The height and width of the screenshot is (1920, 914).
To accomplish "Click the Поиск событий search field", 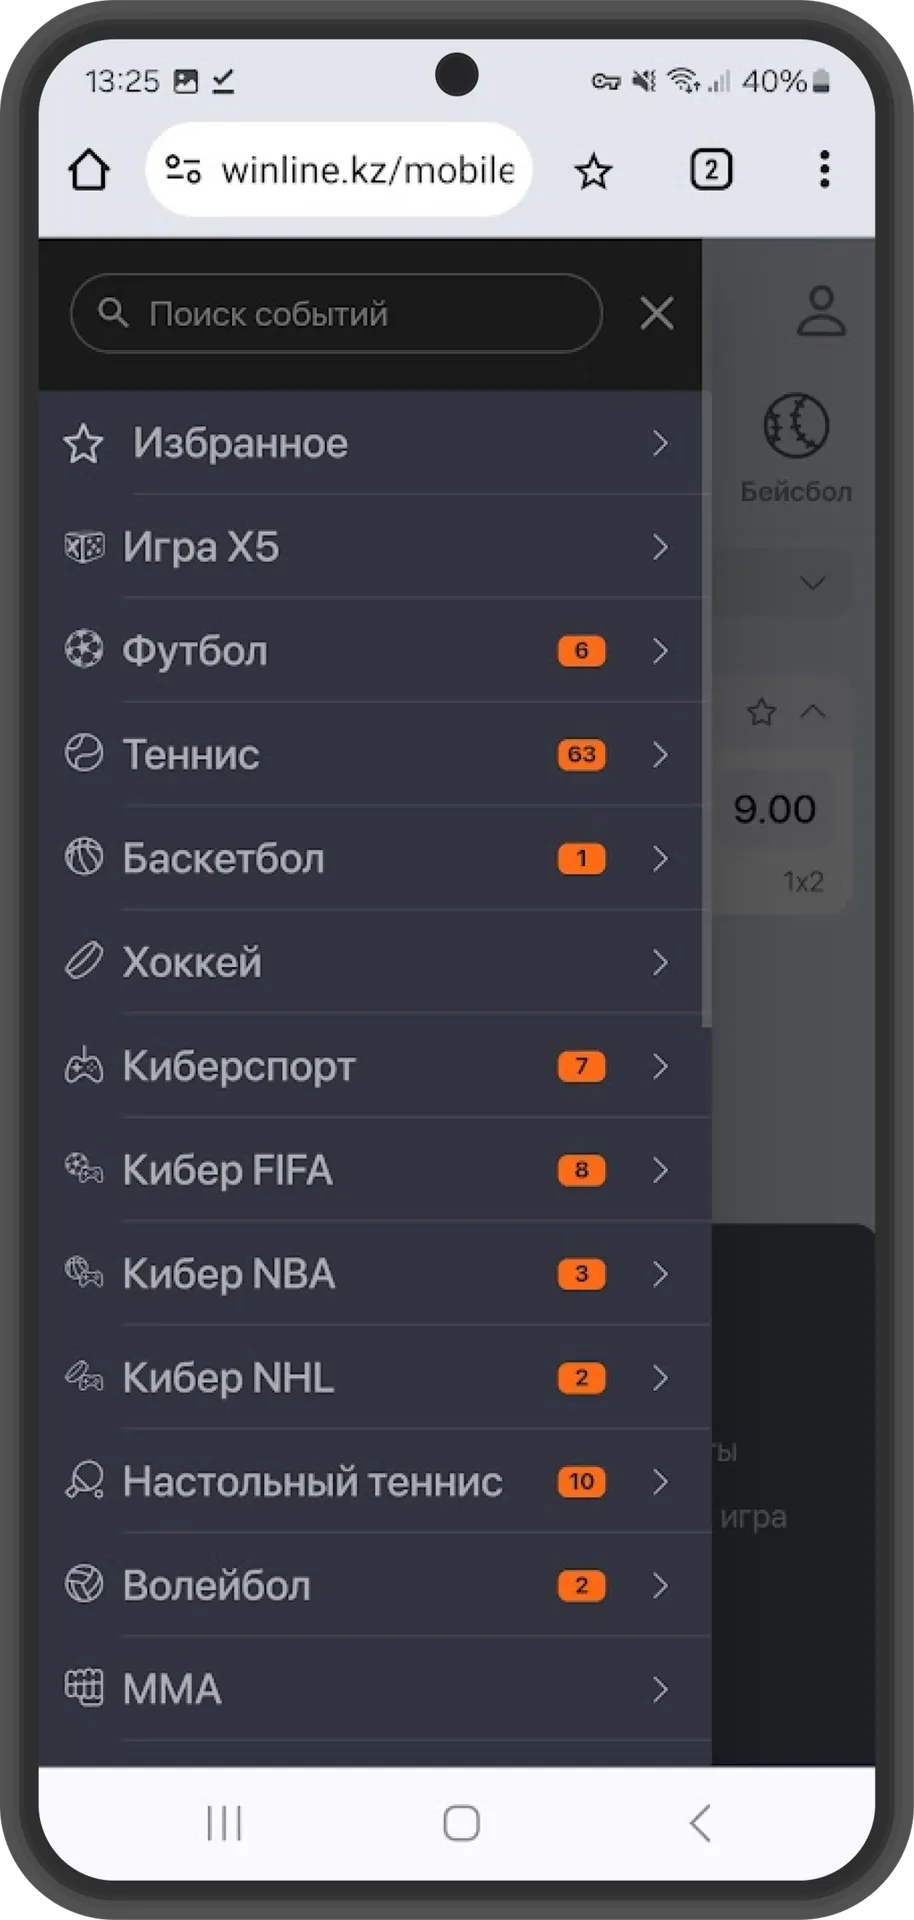I will point(336,313).
